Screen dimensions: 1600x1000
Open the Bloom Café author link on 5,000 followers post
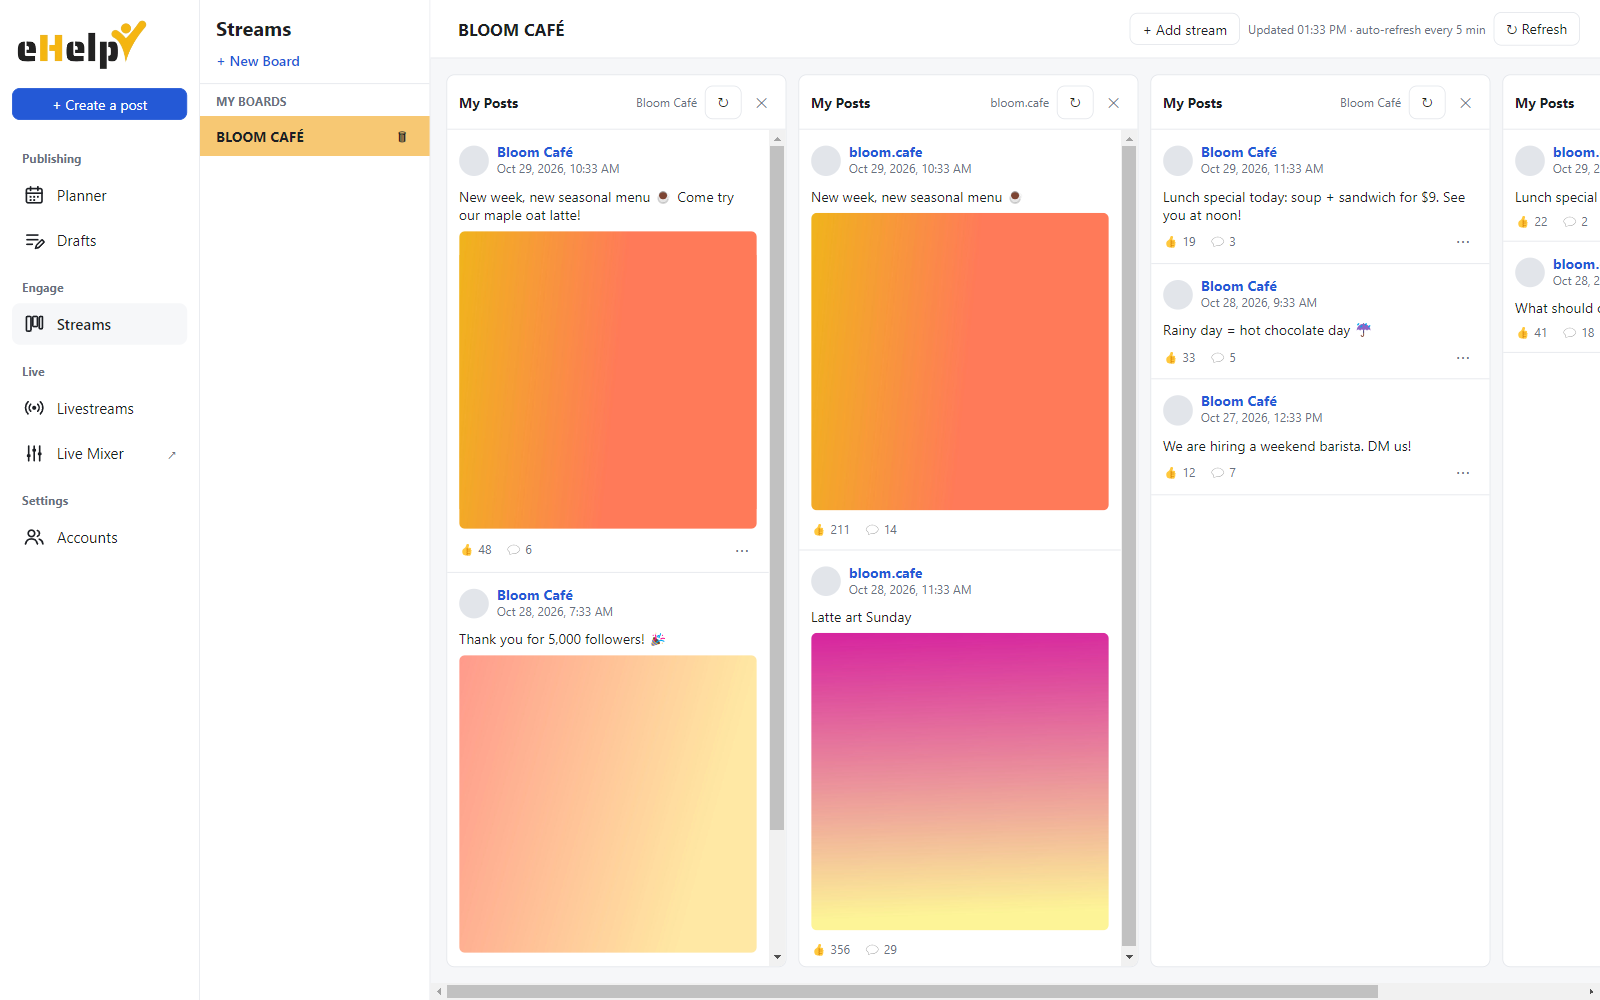(x=535, y=595)
